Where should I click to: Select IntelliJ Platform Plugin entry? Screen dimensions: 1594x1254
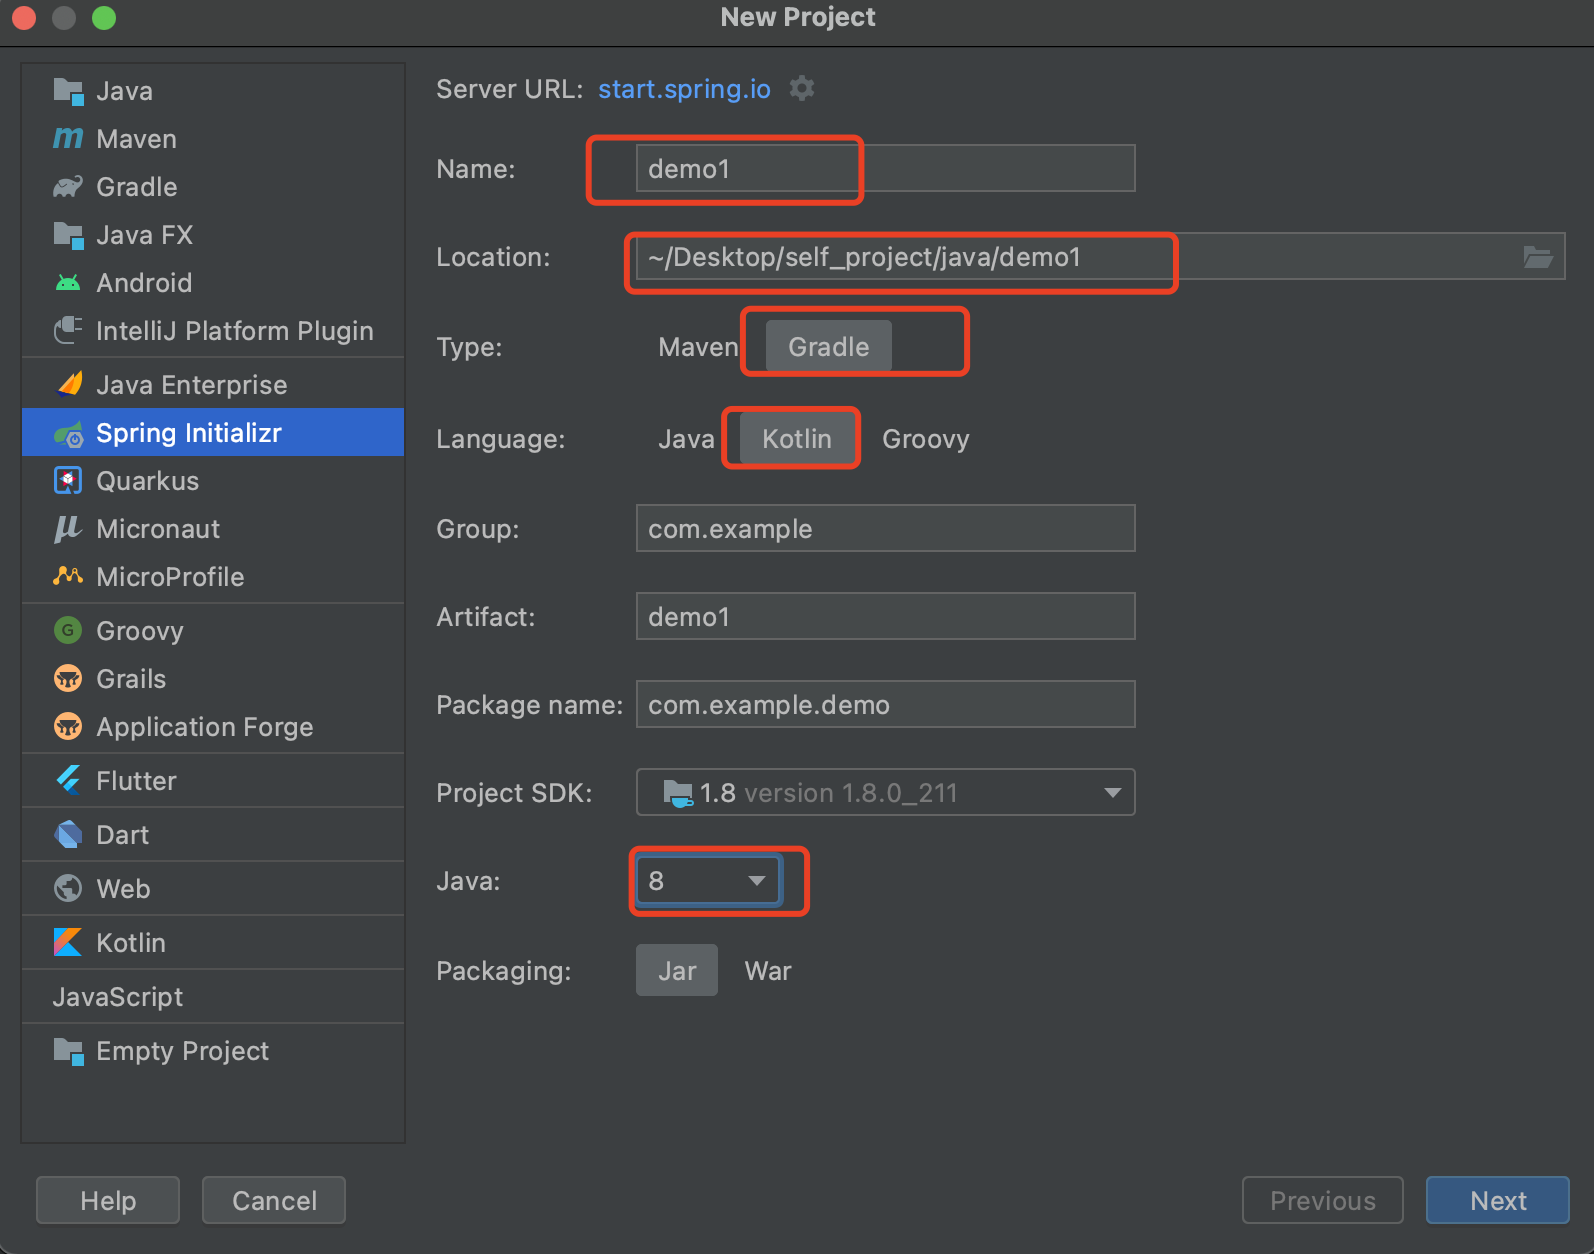click(213, 330)
